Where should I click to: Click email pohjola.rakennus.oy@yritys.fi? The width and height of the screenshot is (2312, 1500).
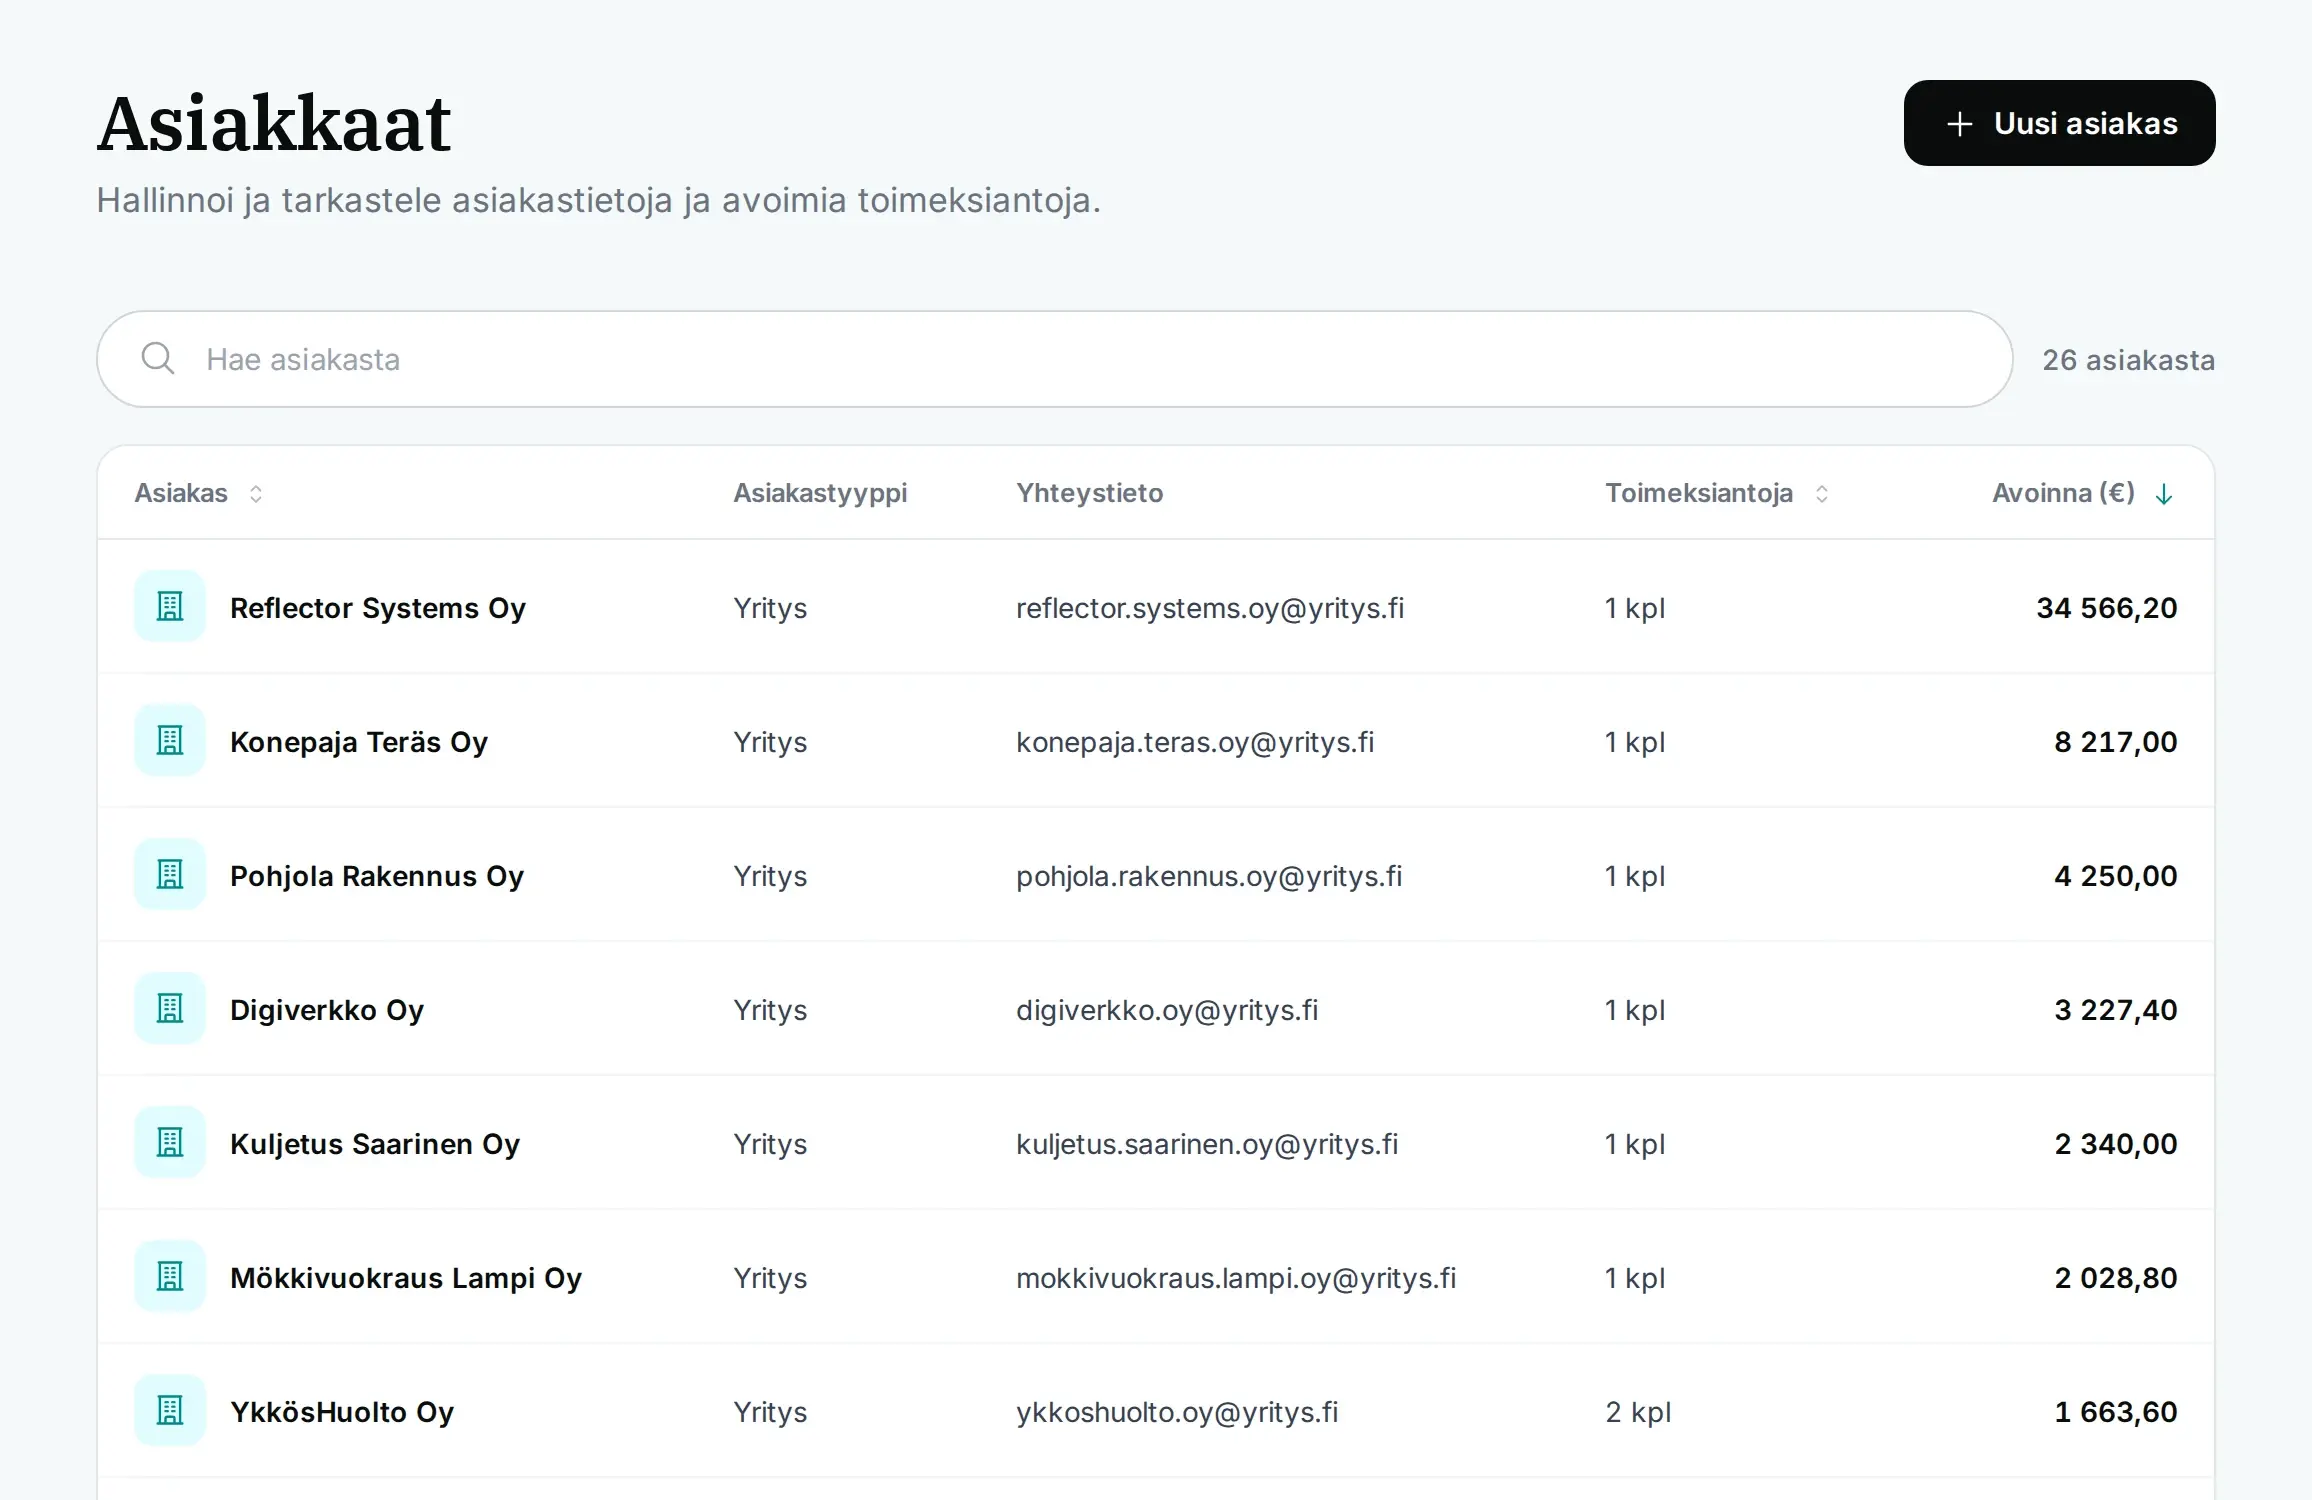pyautogui.click(x=1209, y=876)
